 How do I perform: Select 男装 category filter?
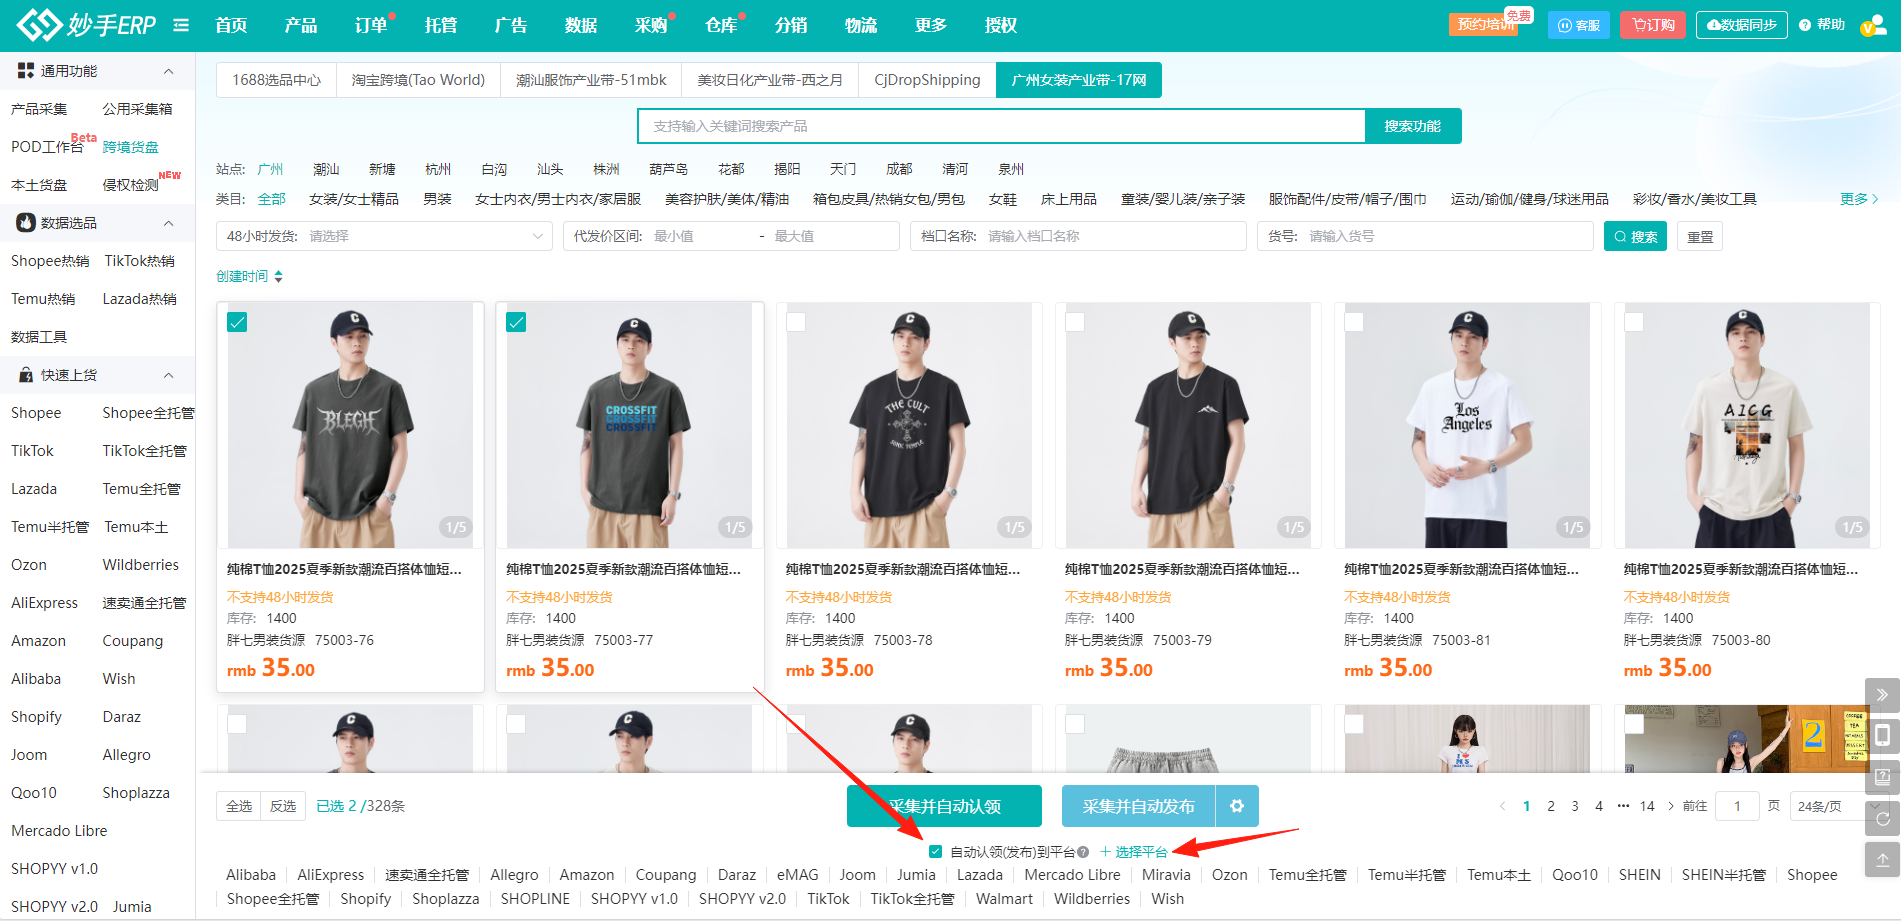437,199
